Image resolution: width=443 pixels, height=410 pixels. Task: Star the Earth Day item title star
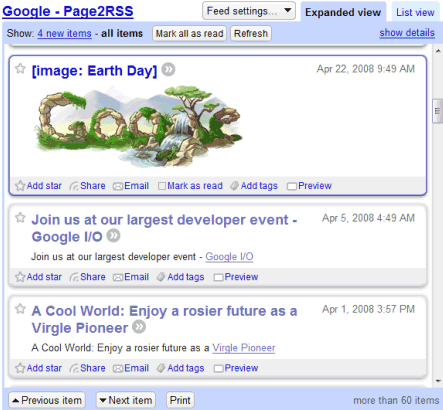pos(20,69)
